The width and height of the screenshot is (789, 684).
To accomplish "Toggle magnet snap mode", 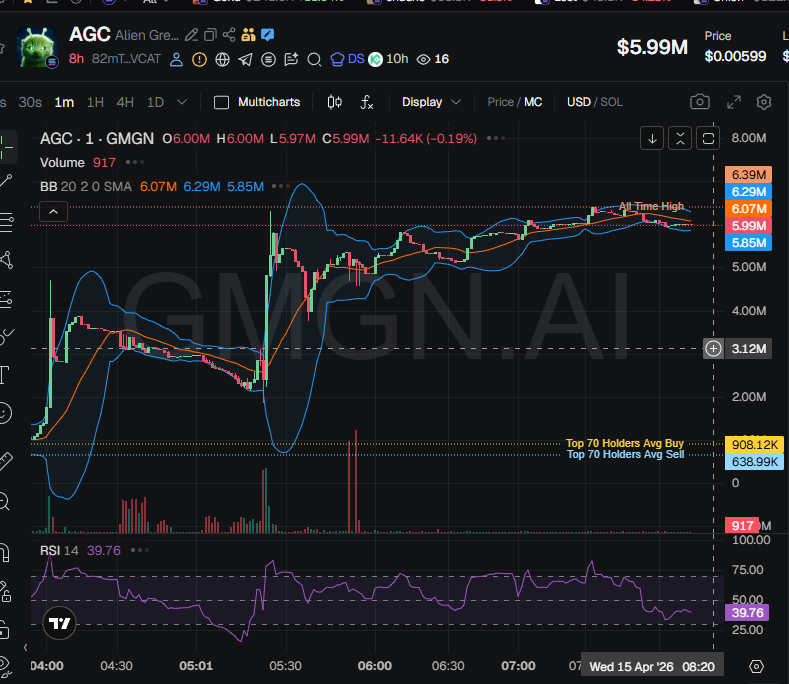I will point(5,553).
